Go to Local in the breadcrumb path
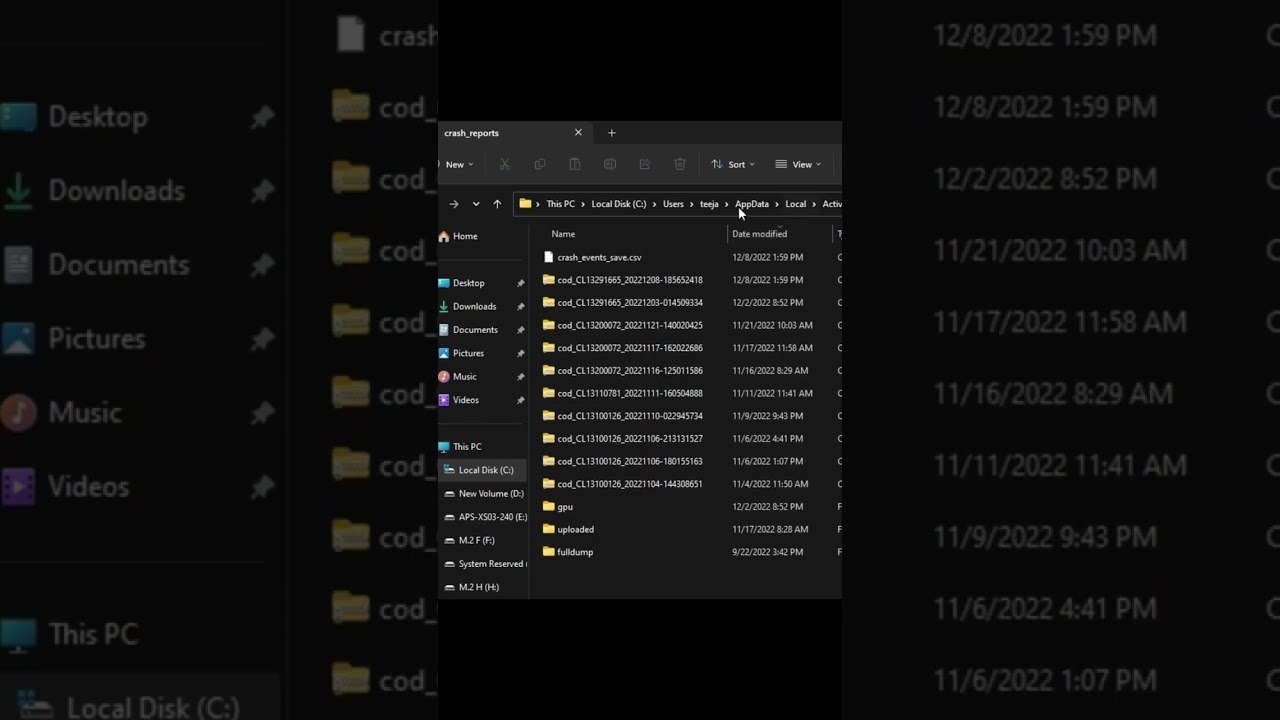 (795, 204)
